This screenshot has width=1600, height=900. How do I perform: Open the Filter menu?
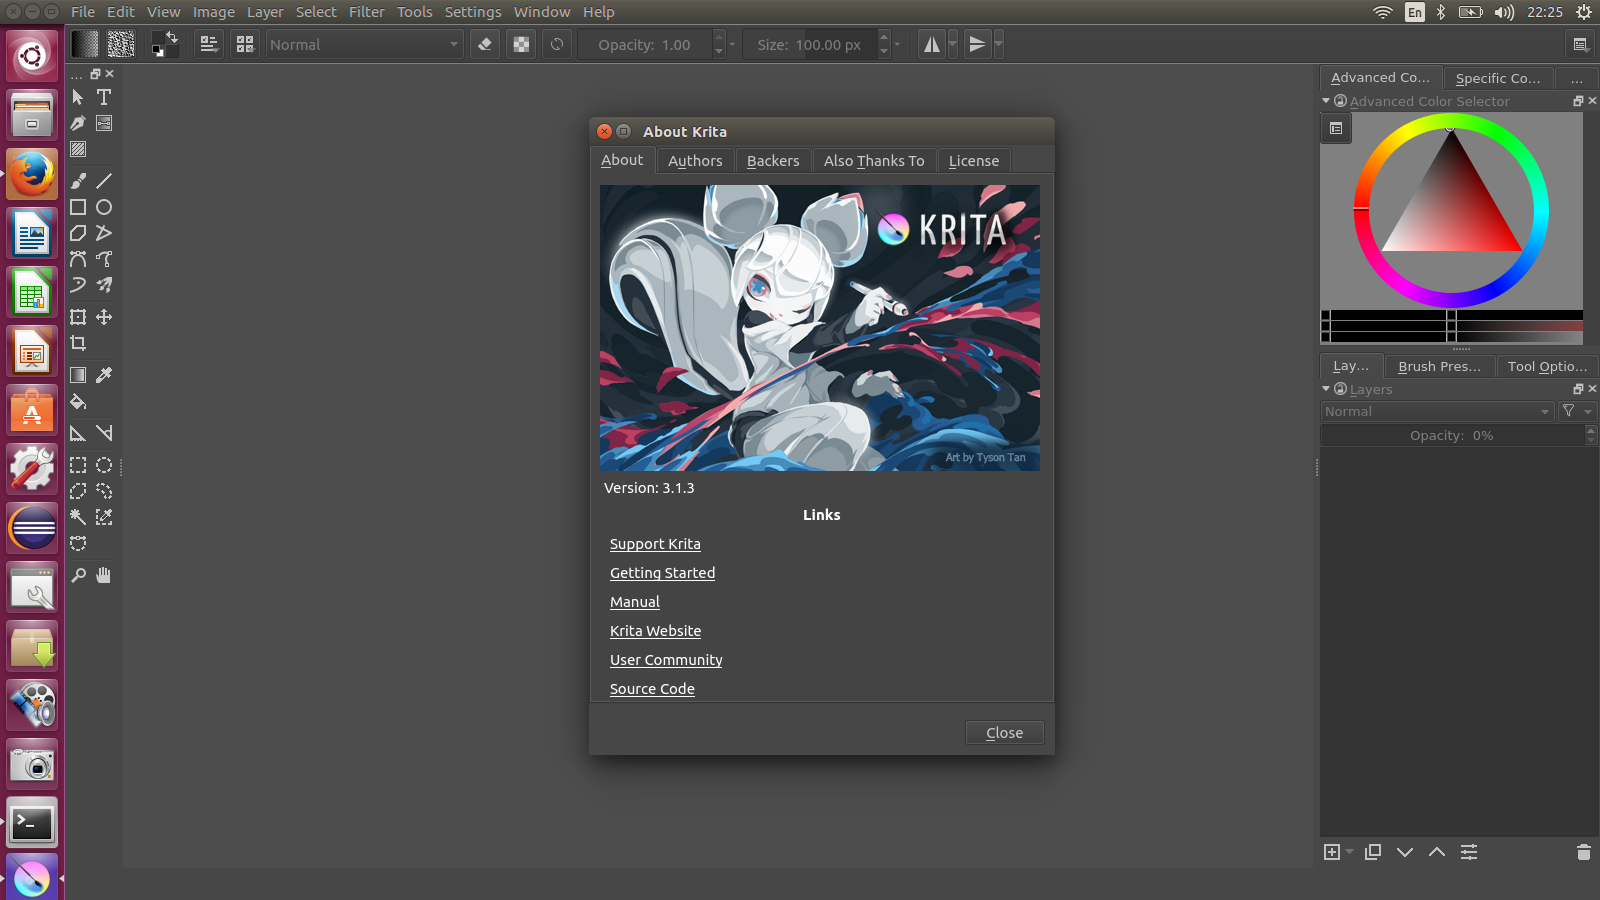(x=366, y=12)
